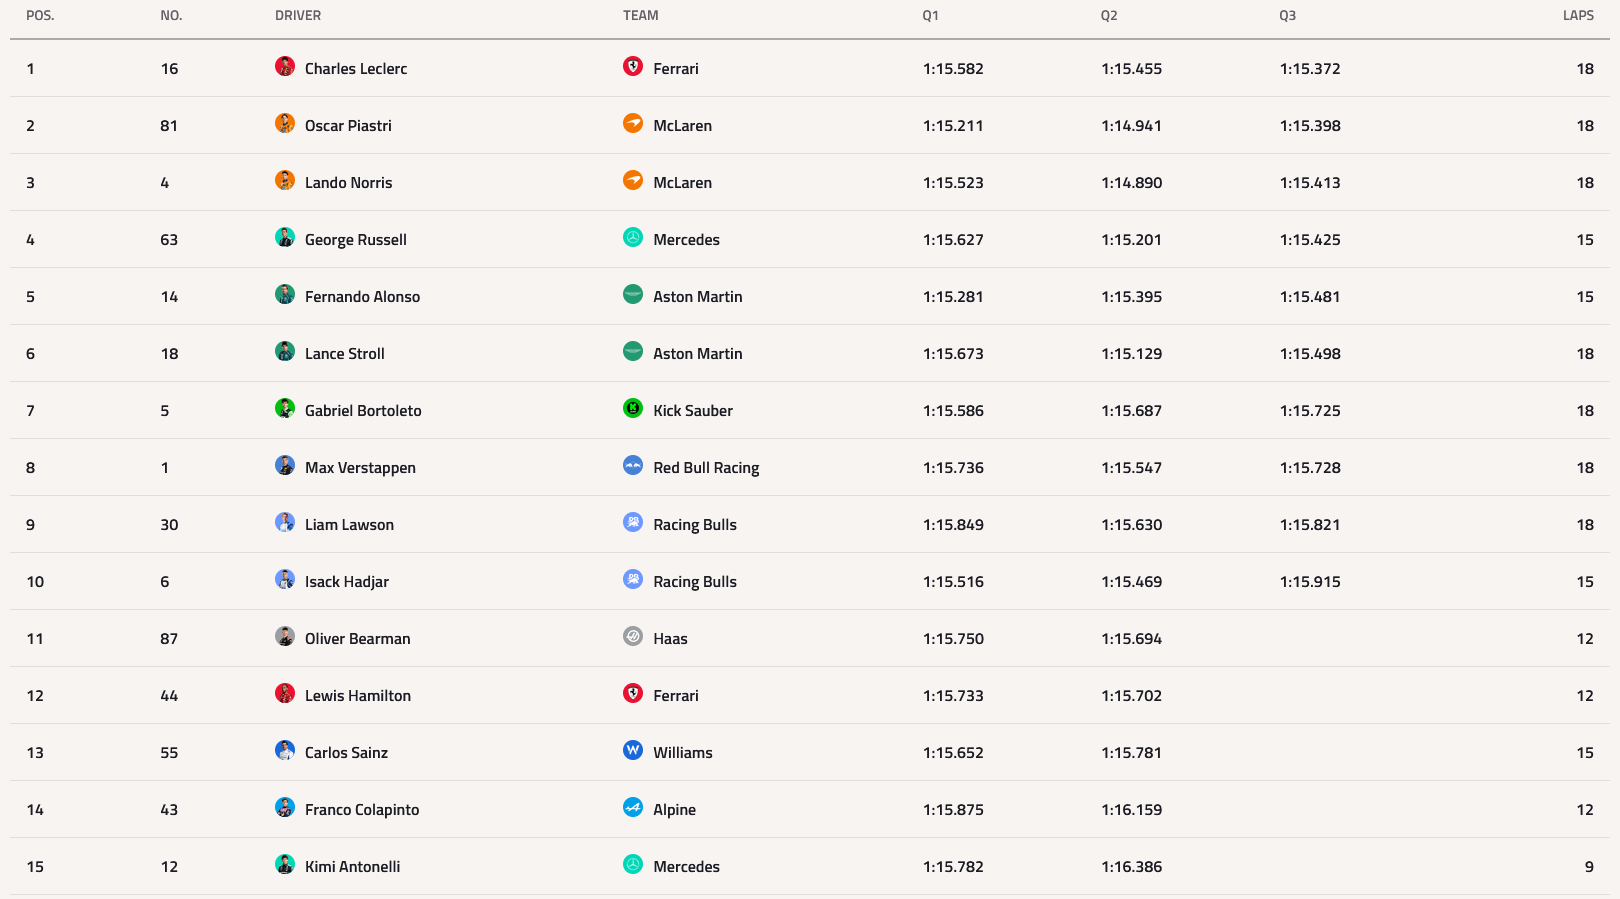Click the Williams team name
Viewport: 1620px width, 899px height.
tap(683, 753)
